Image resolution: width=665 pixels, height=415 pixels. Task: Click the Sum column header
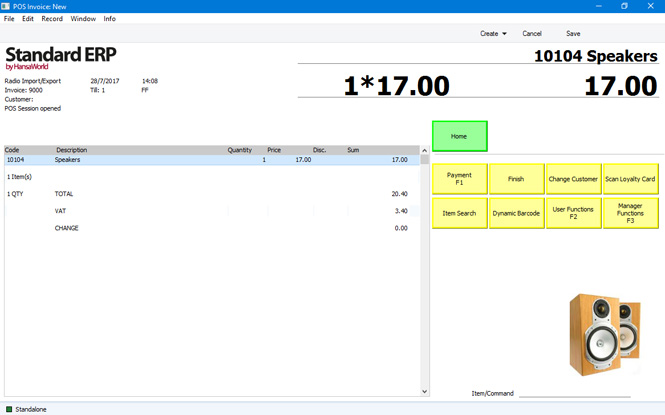353,150
